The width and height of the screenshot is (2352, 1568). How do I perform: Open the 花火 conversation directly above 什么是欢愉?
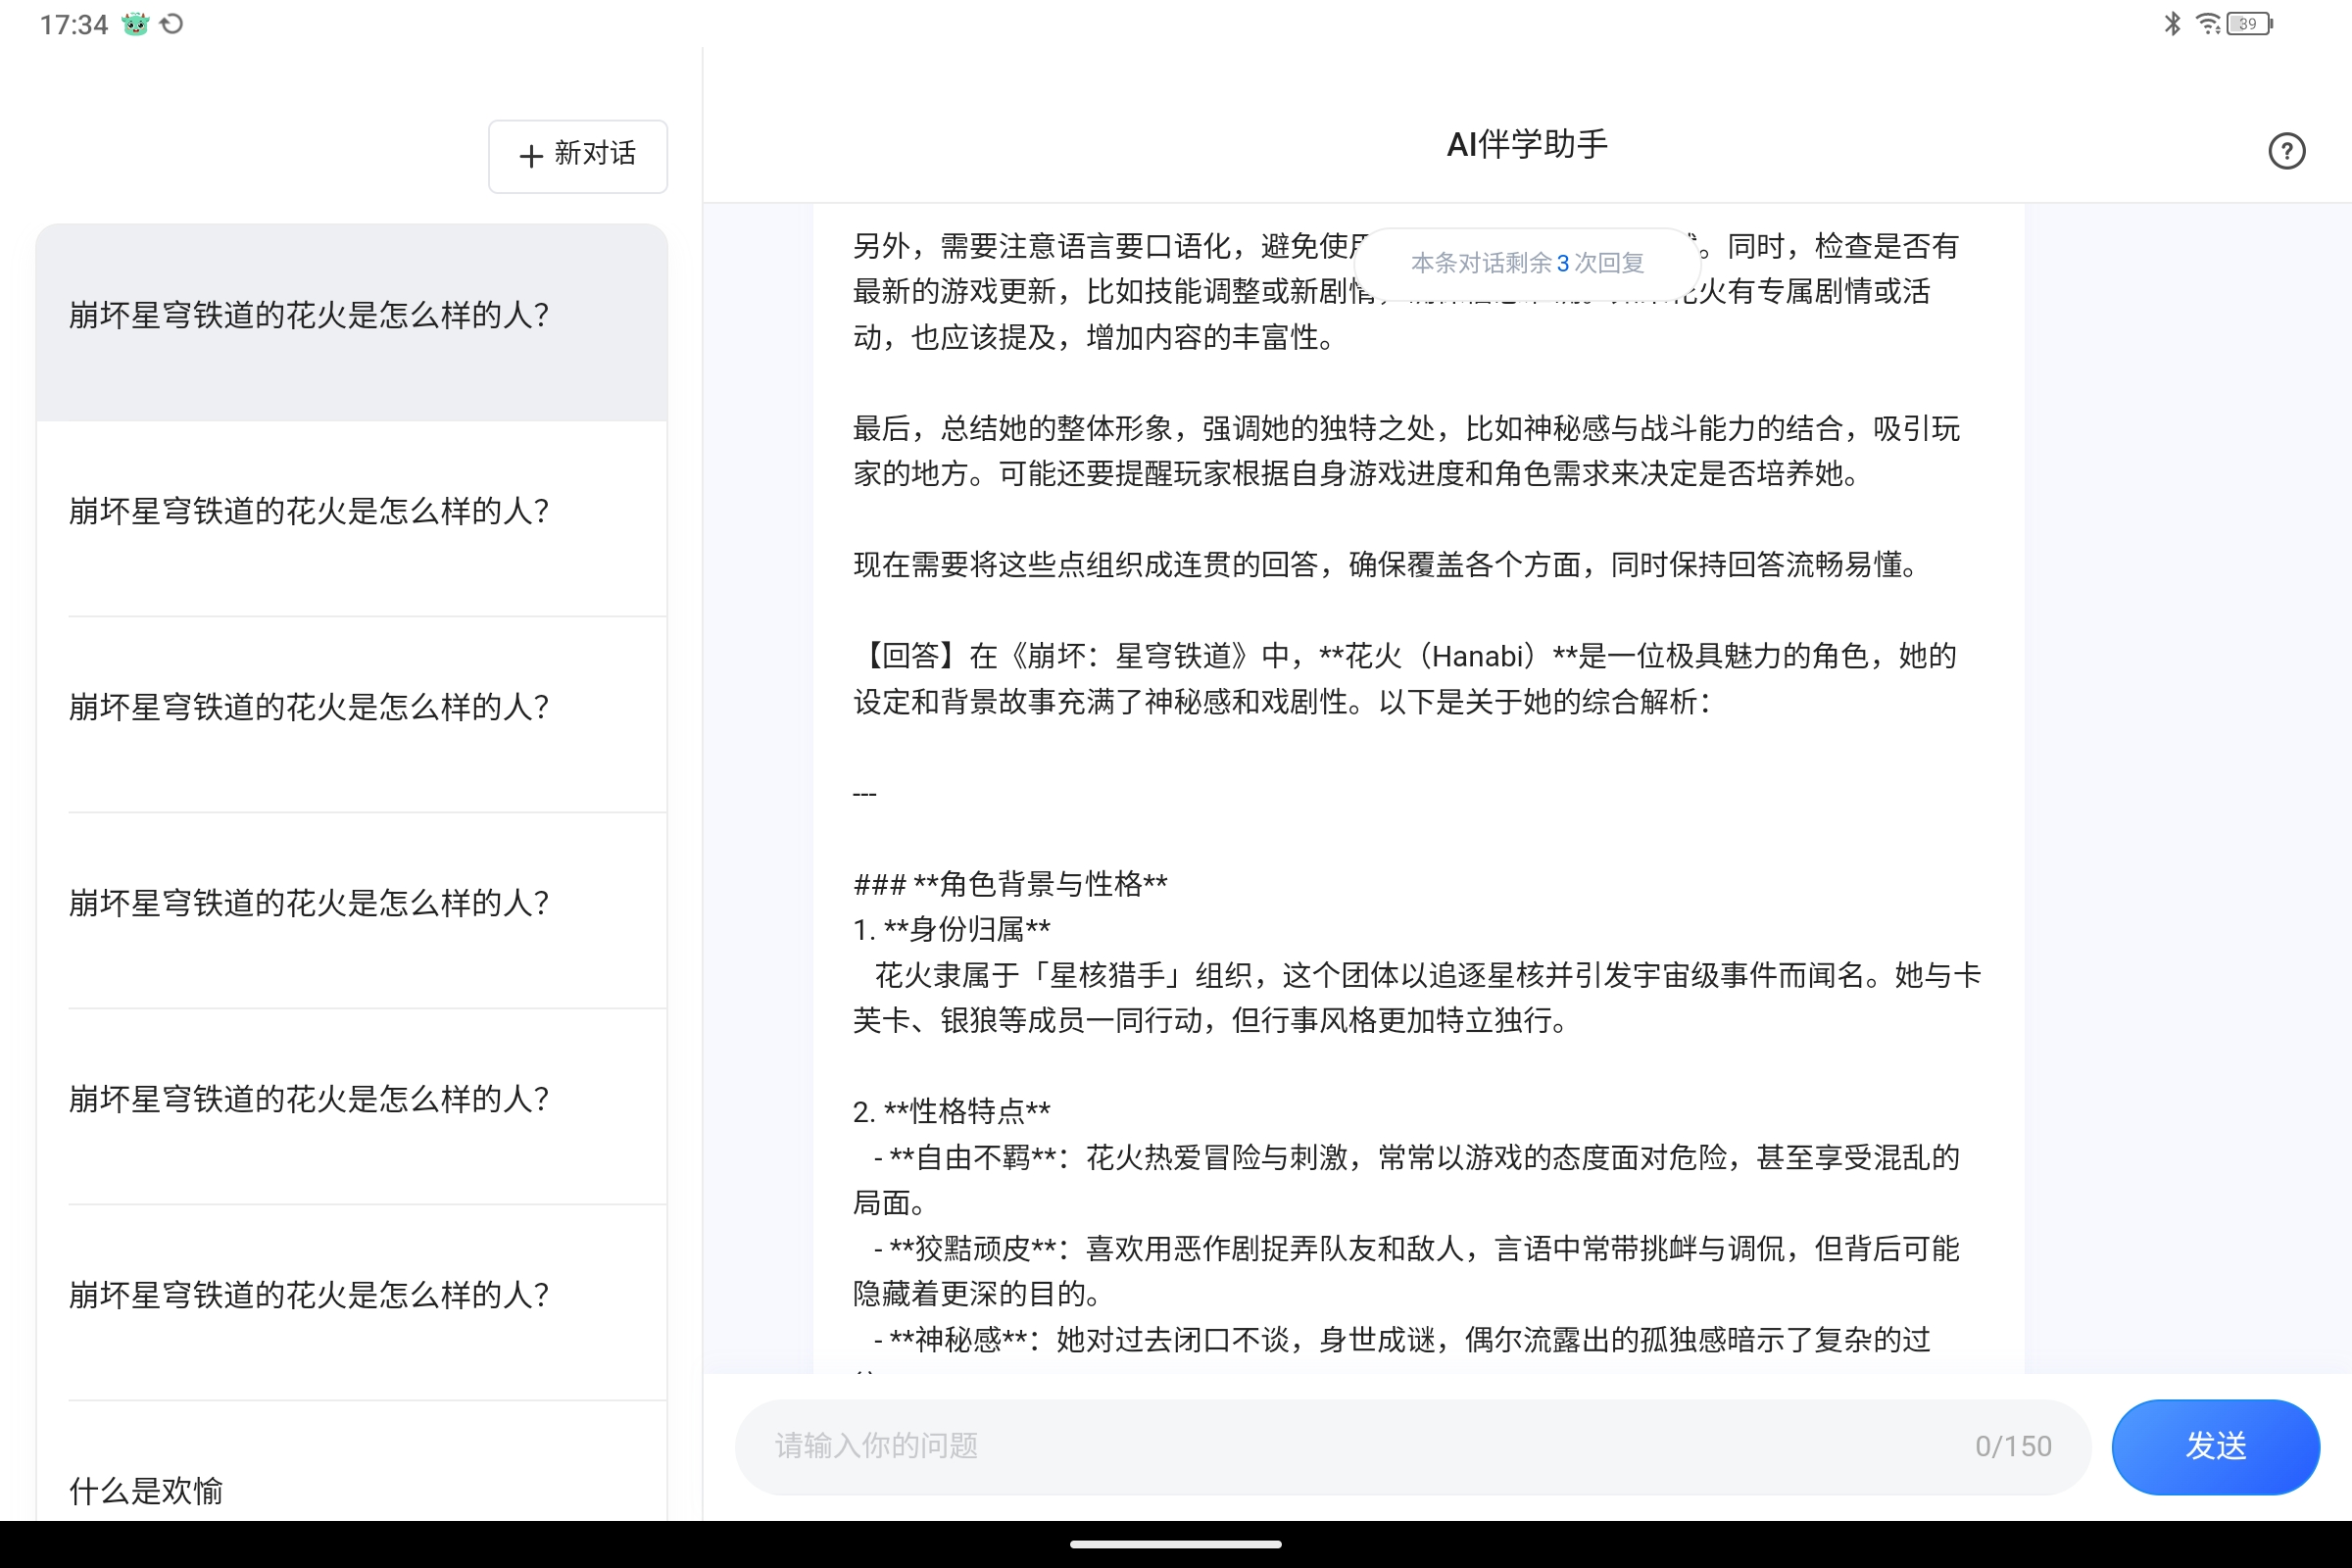(351, 1301)
